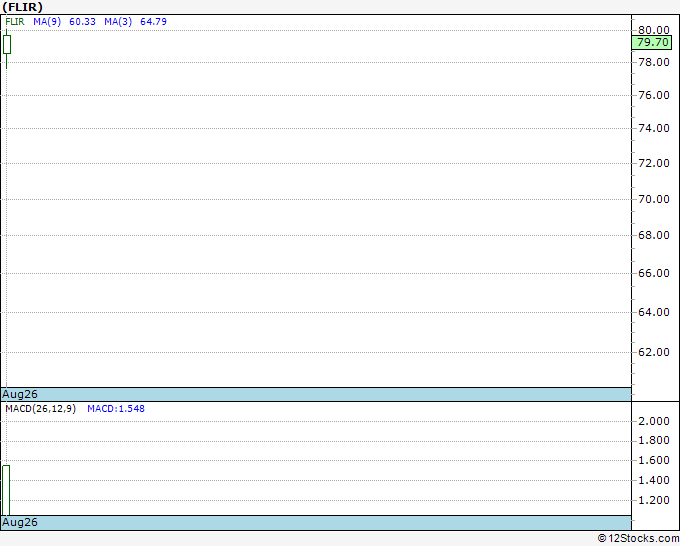Screen dimensions: 680x546
Task: Click the current price tag 79.70
Action: click(652, 42)
